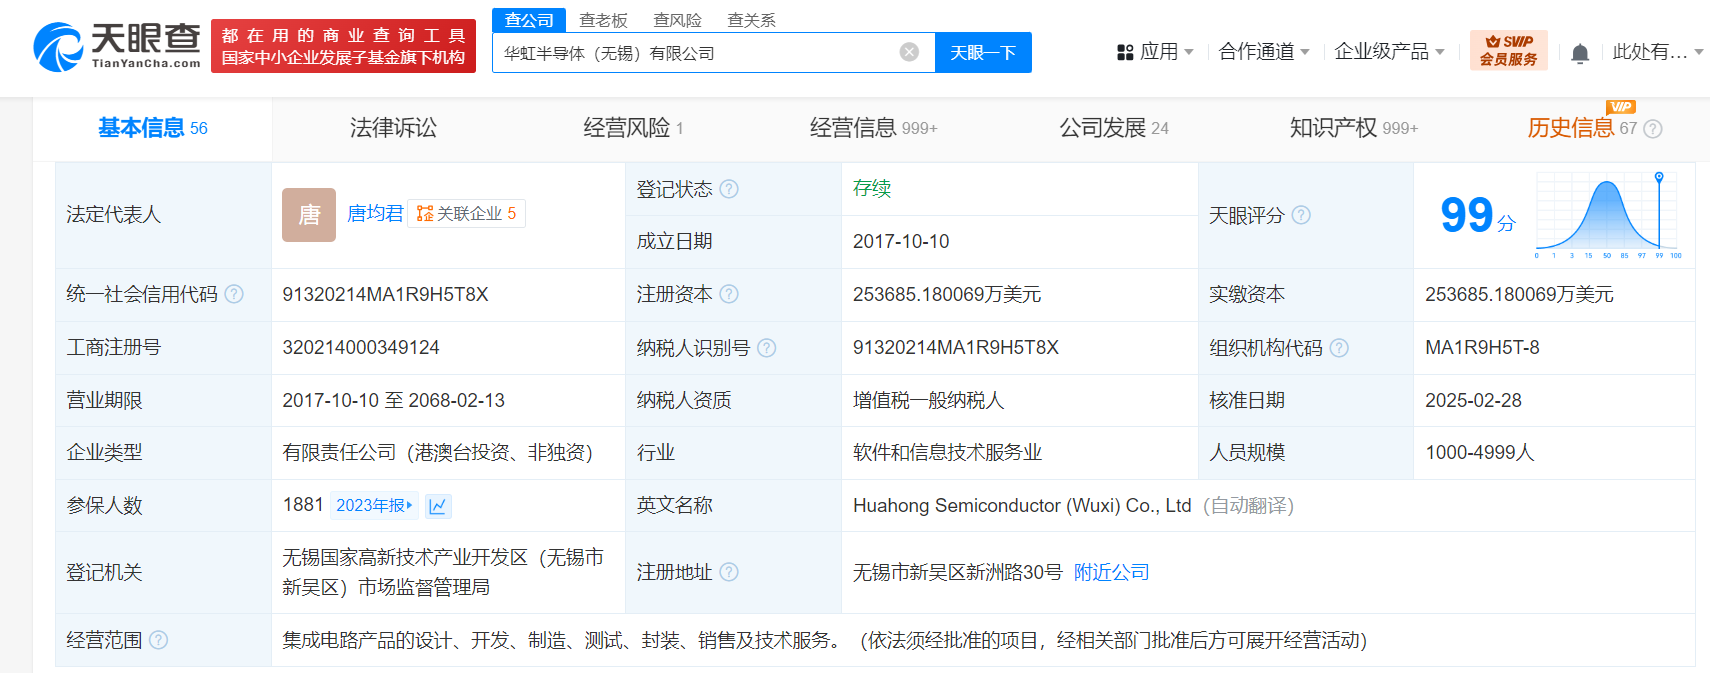Click the trend chart icon beside 2023年报
This screenshot has height=673, width=1710.
pos(438,506)
